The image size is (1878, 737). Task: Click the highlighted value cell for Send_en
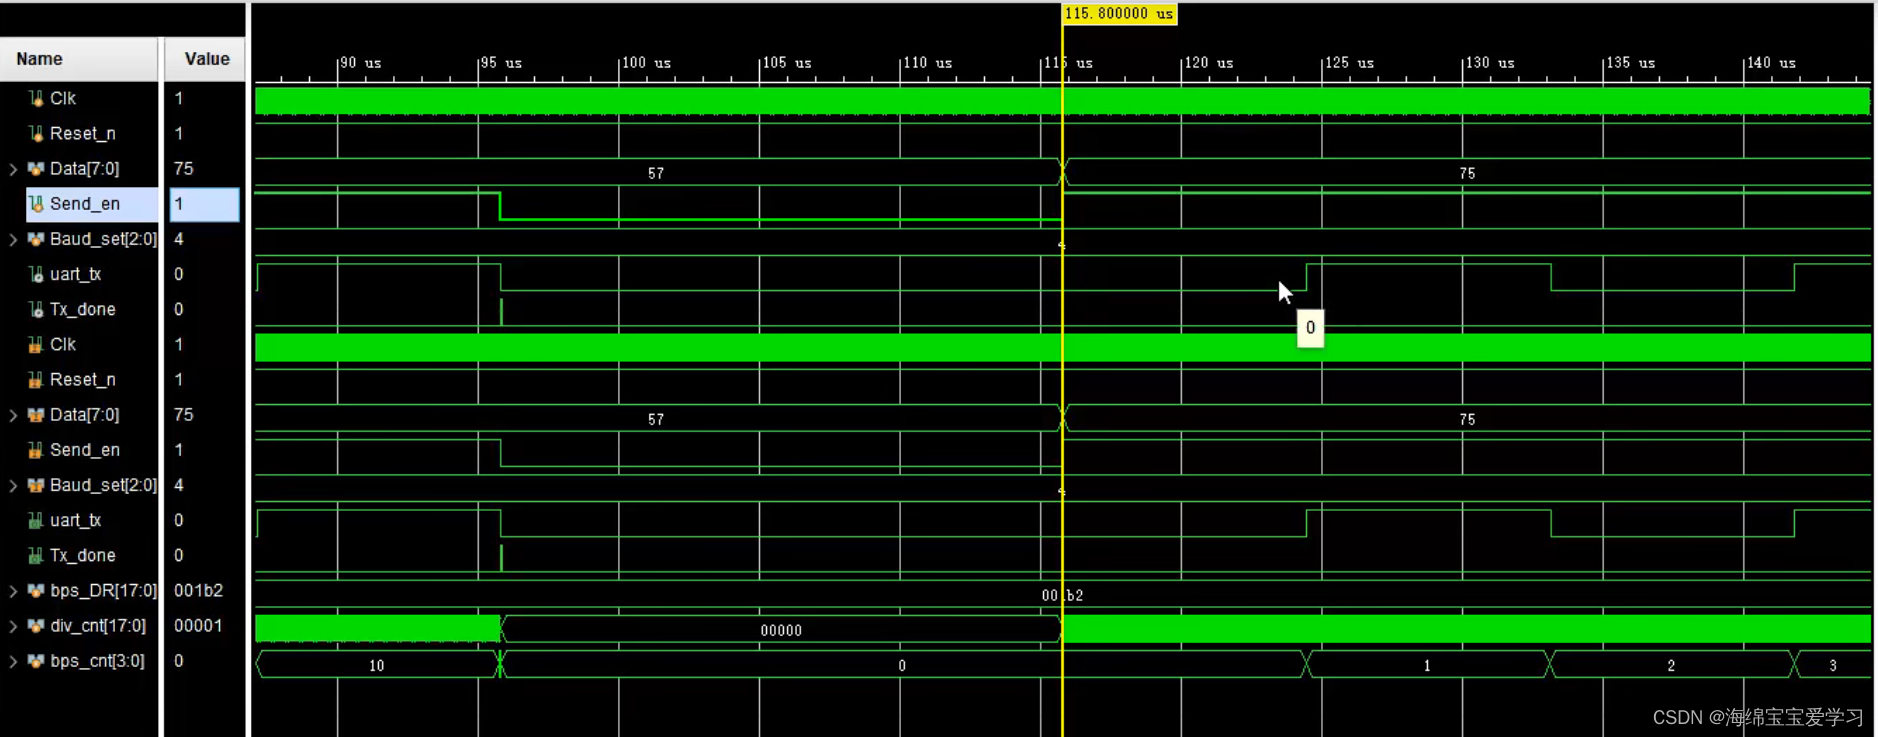204,204
